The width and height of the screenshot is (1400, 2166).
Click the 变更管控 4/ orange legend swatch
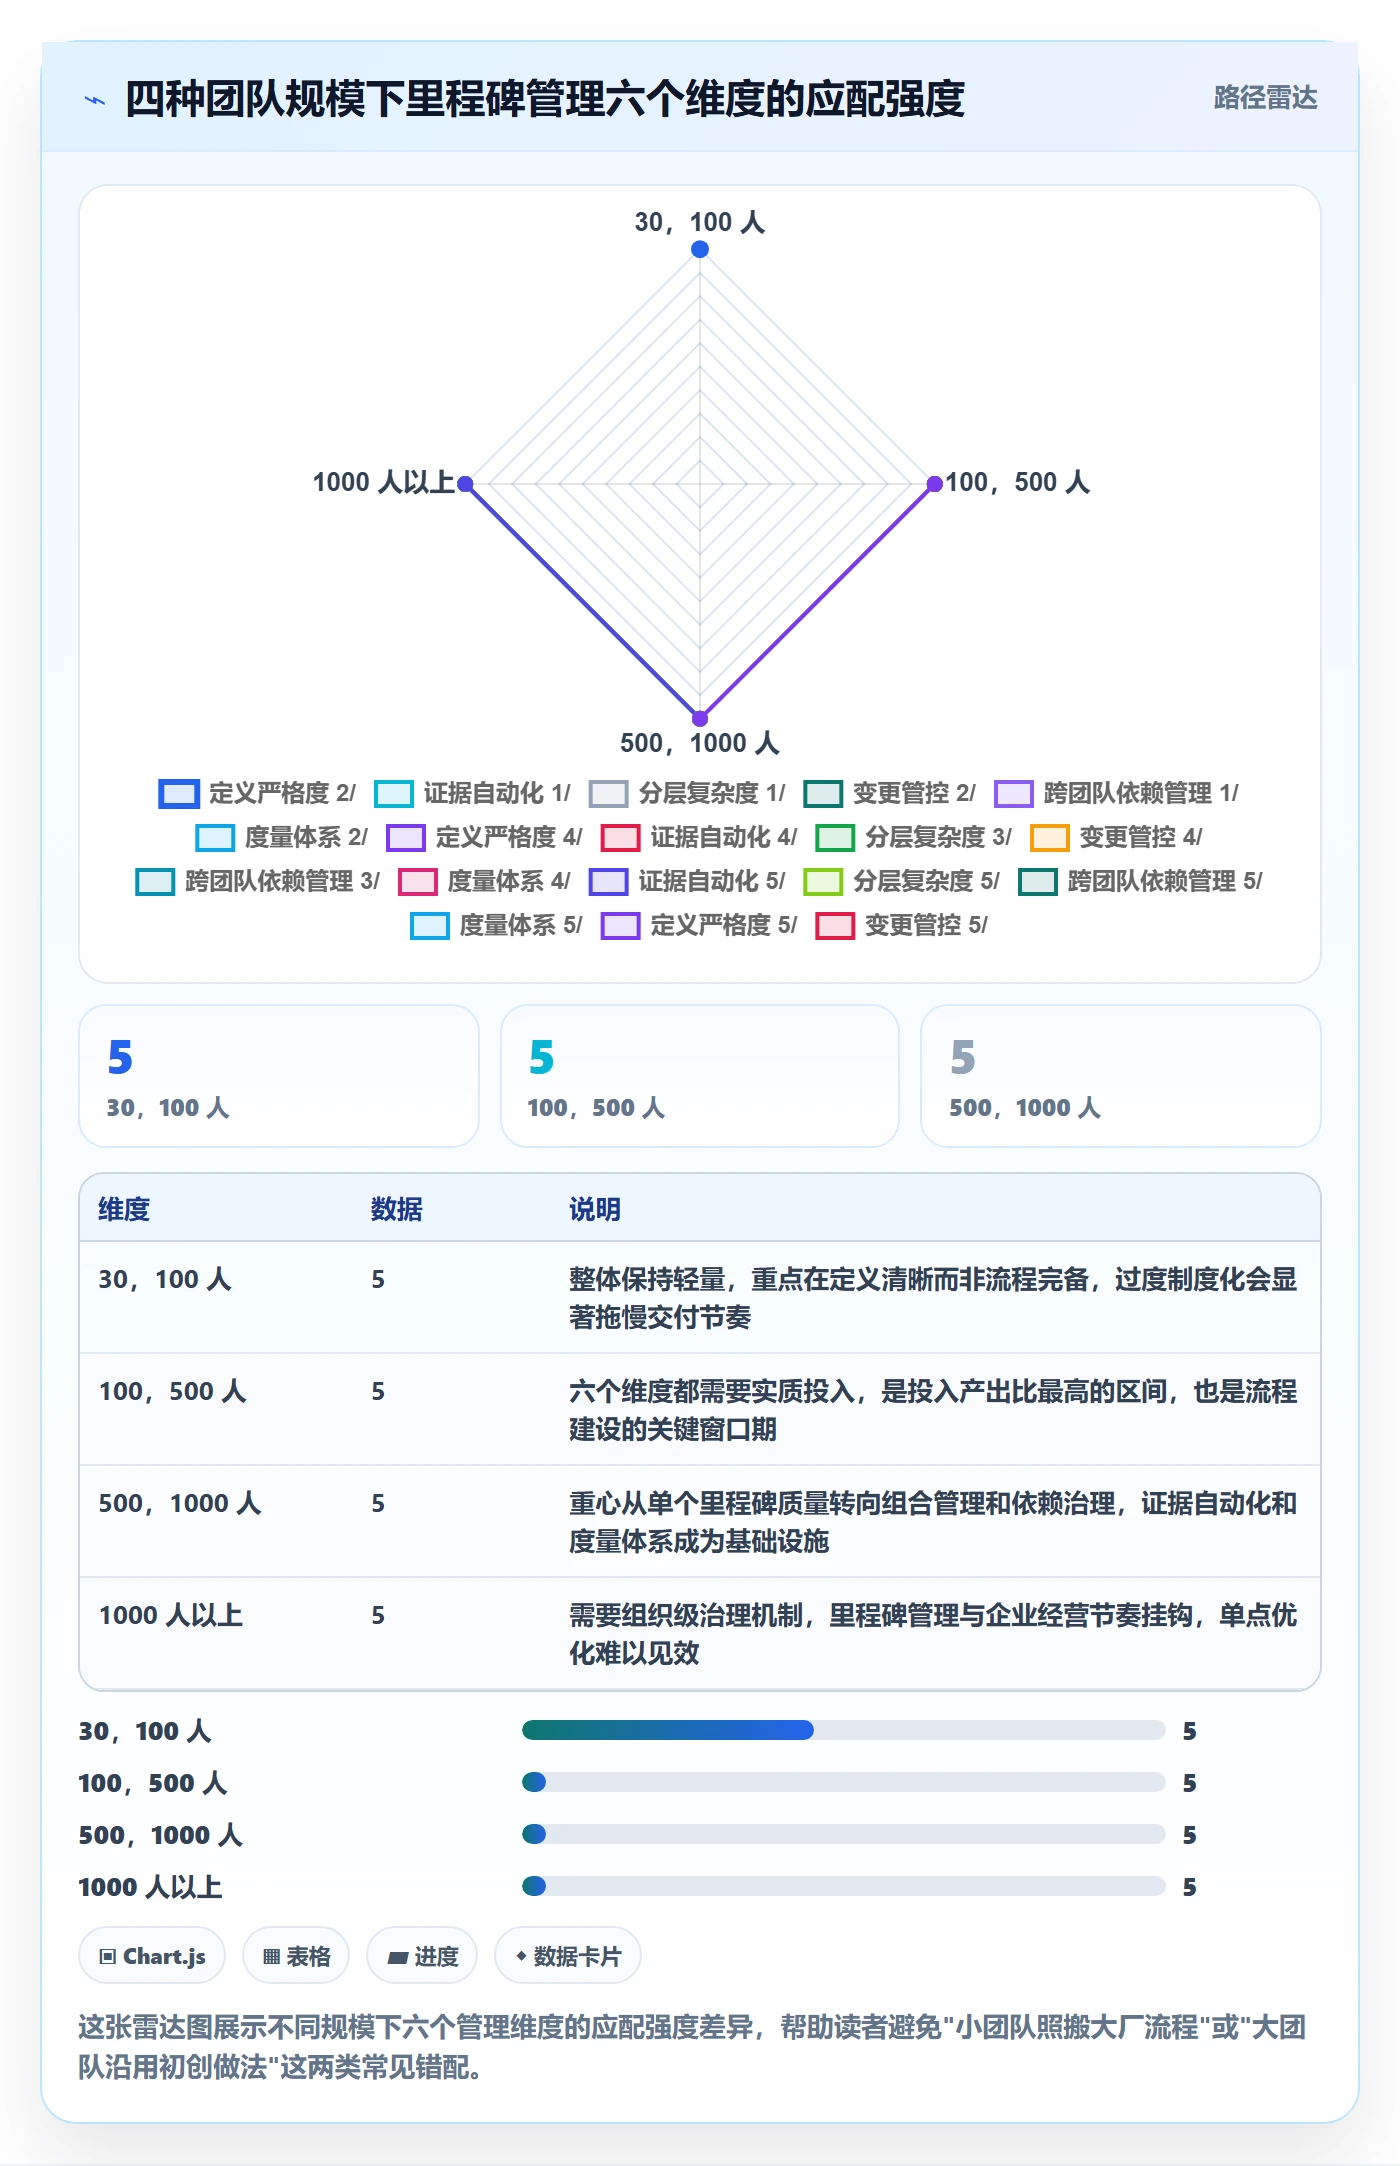[1050, 837]
